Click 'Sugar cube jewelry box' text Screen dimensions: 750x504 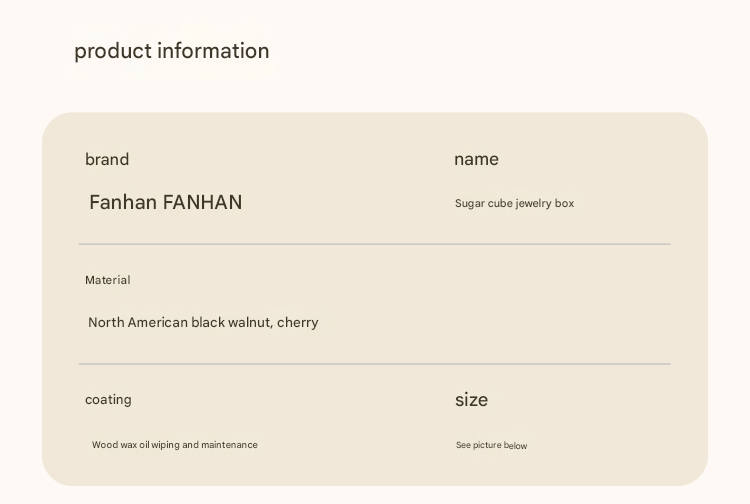click(514, 203)
